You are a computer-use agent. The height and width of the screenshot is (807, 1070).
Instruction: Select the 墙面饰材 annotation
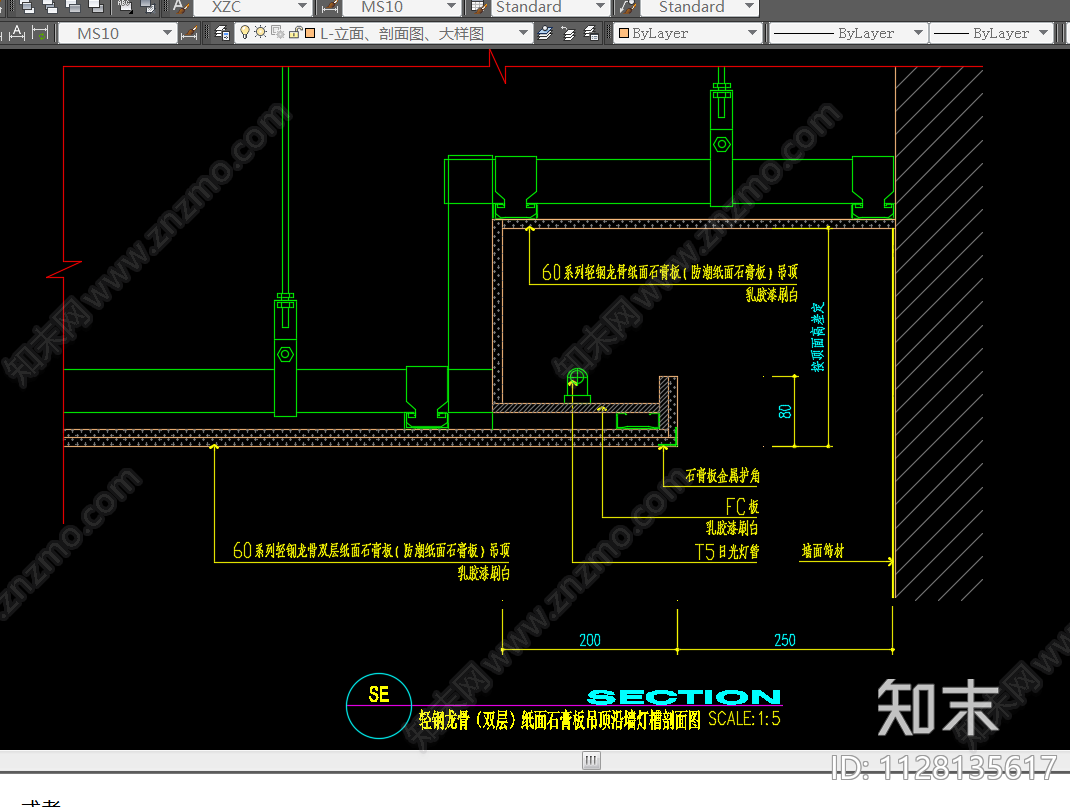coord(823,551)
